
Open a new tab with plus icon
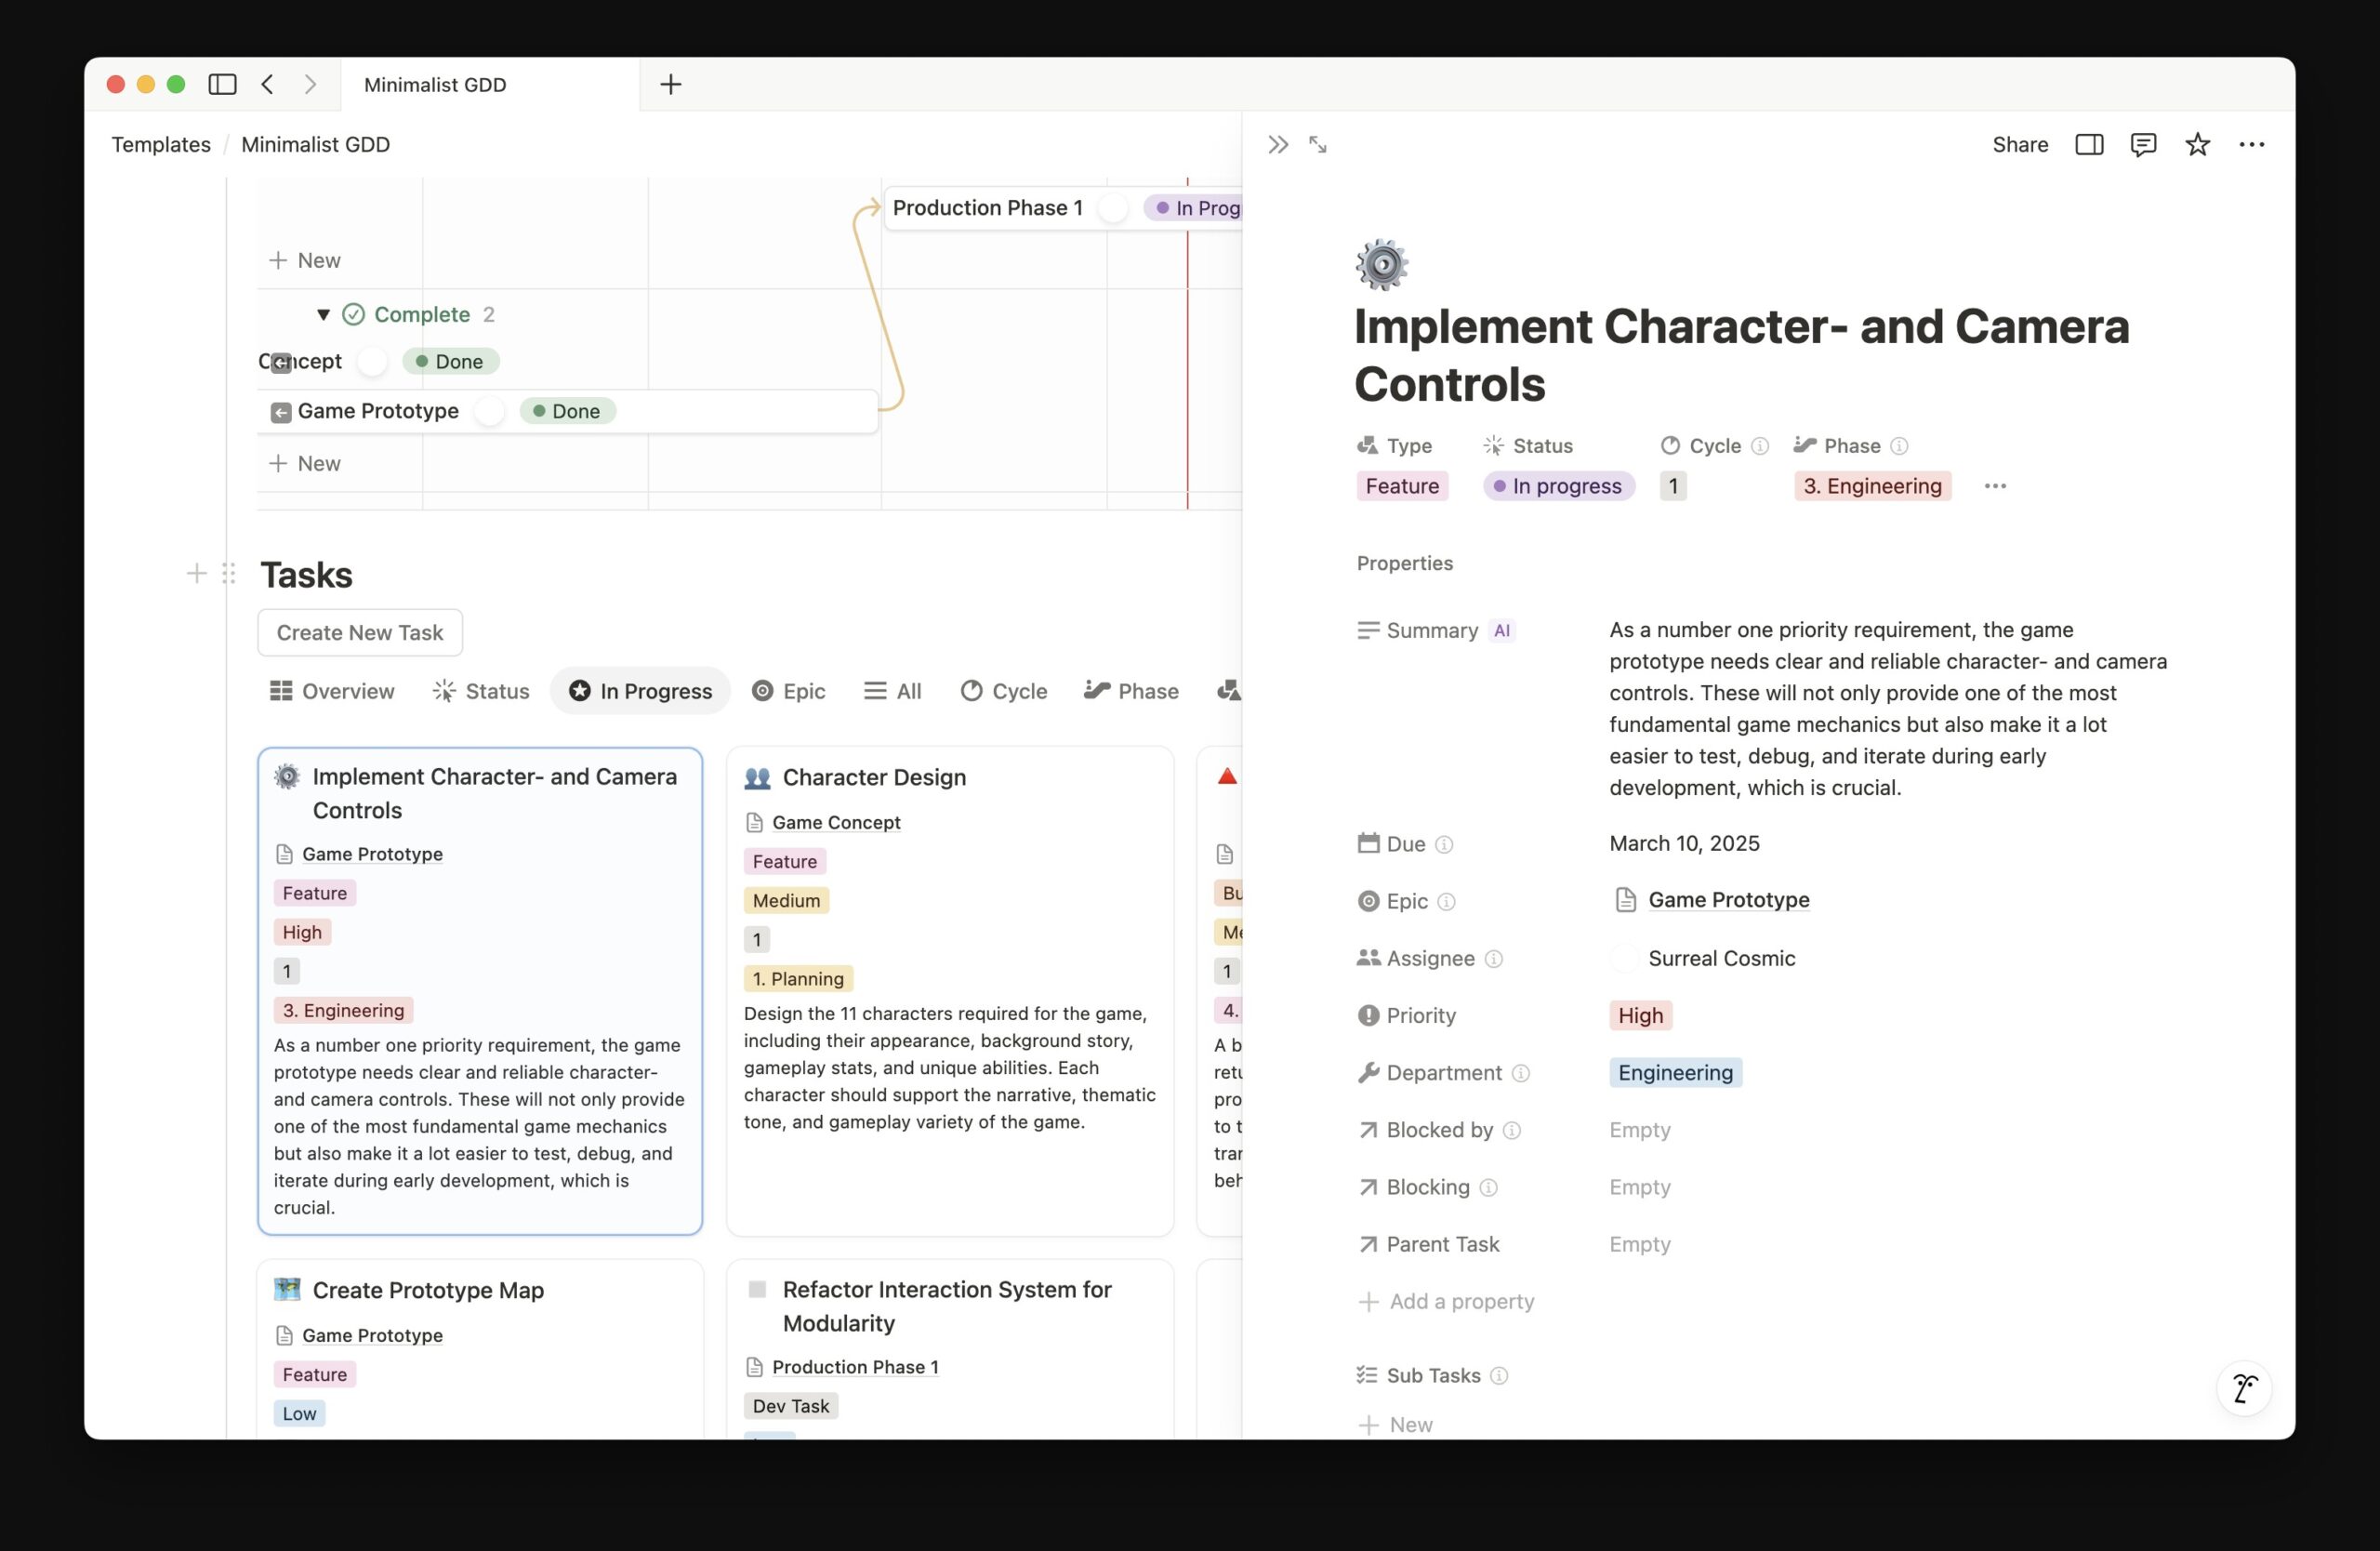click(x=671, y=84)
